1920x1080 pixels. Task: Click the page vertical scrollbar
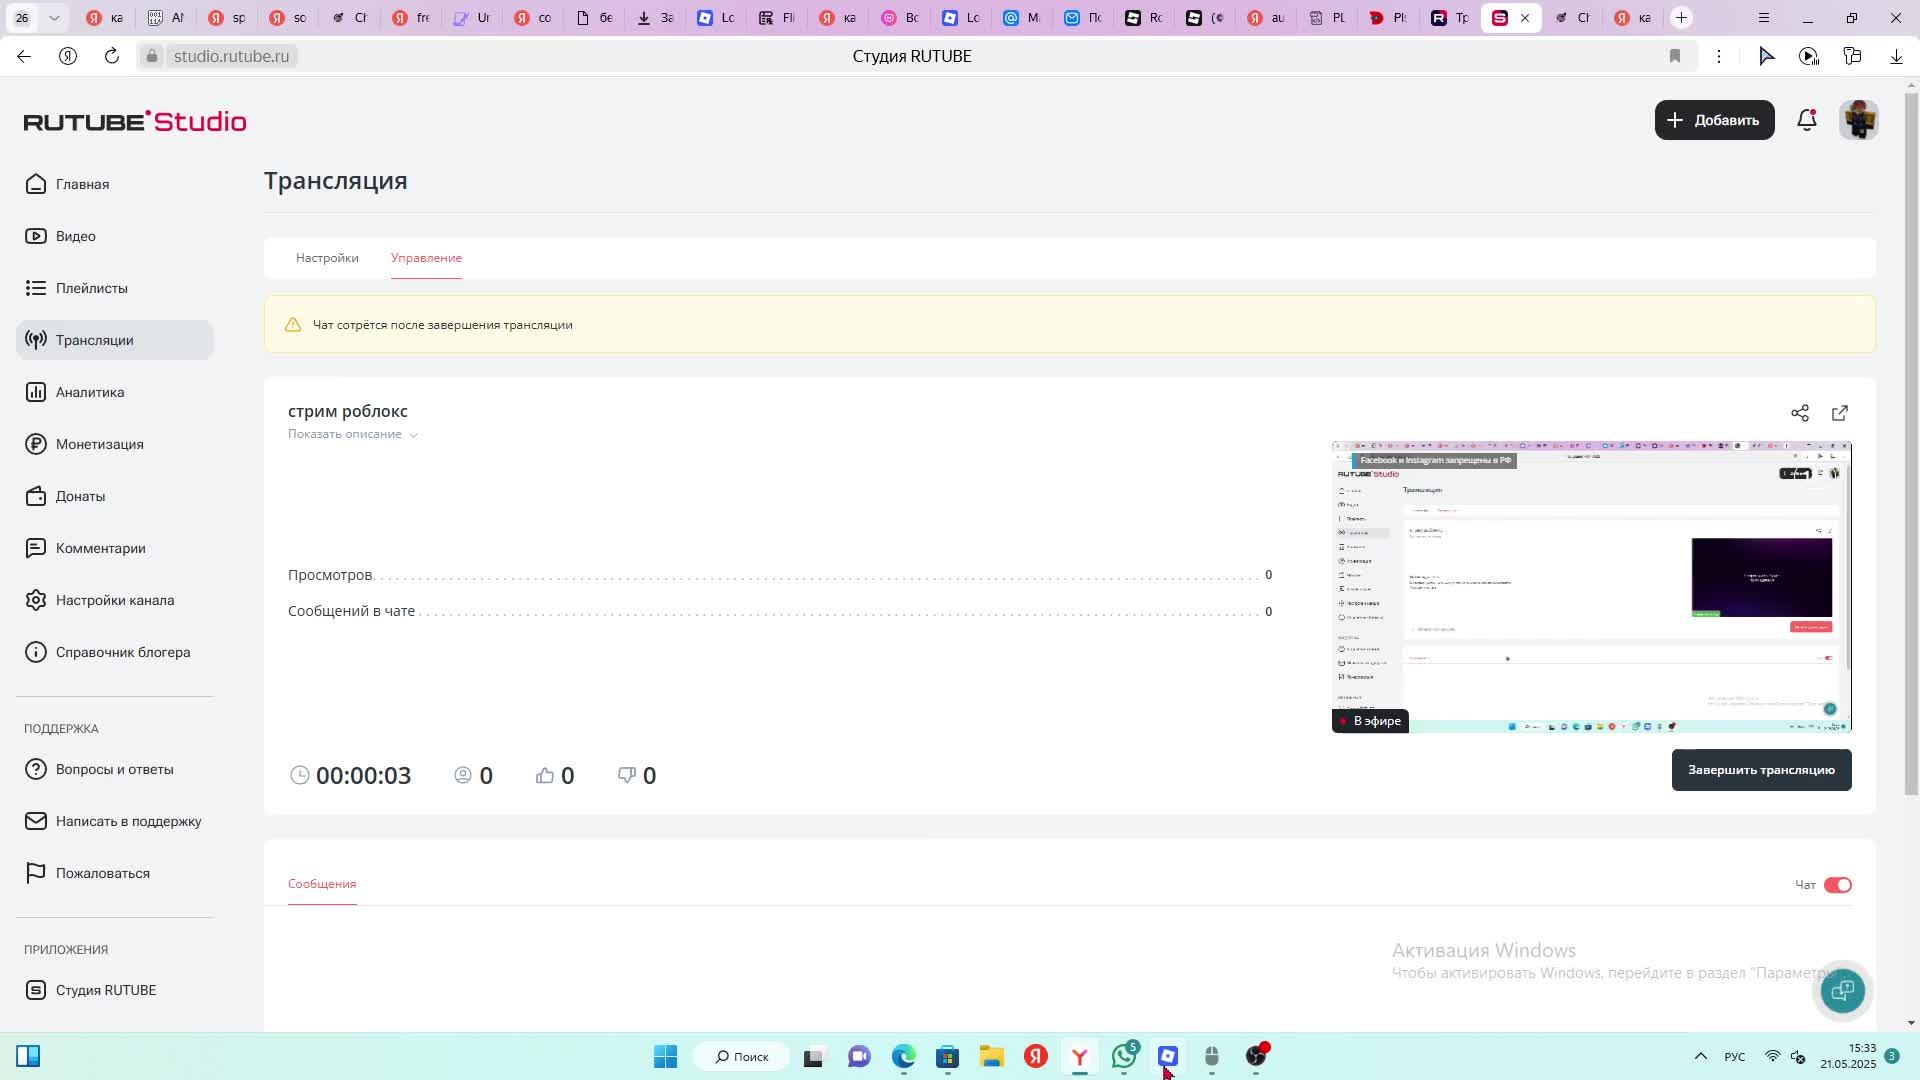click(x=1911, y=440)
